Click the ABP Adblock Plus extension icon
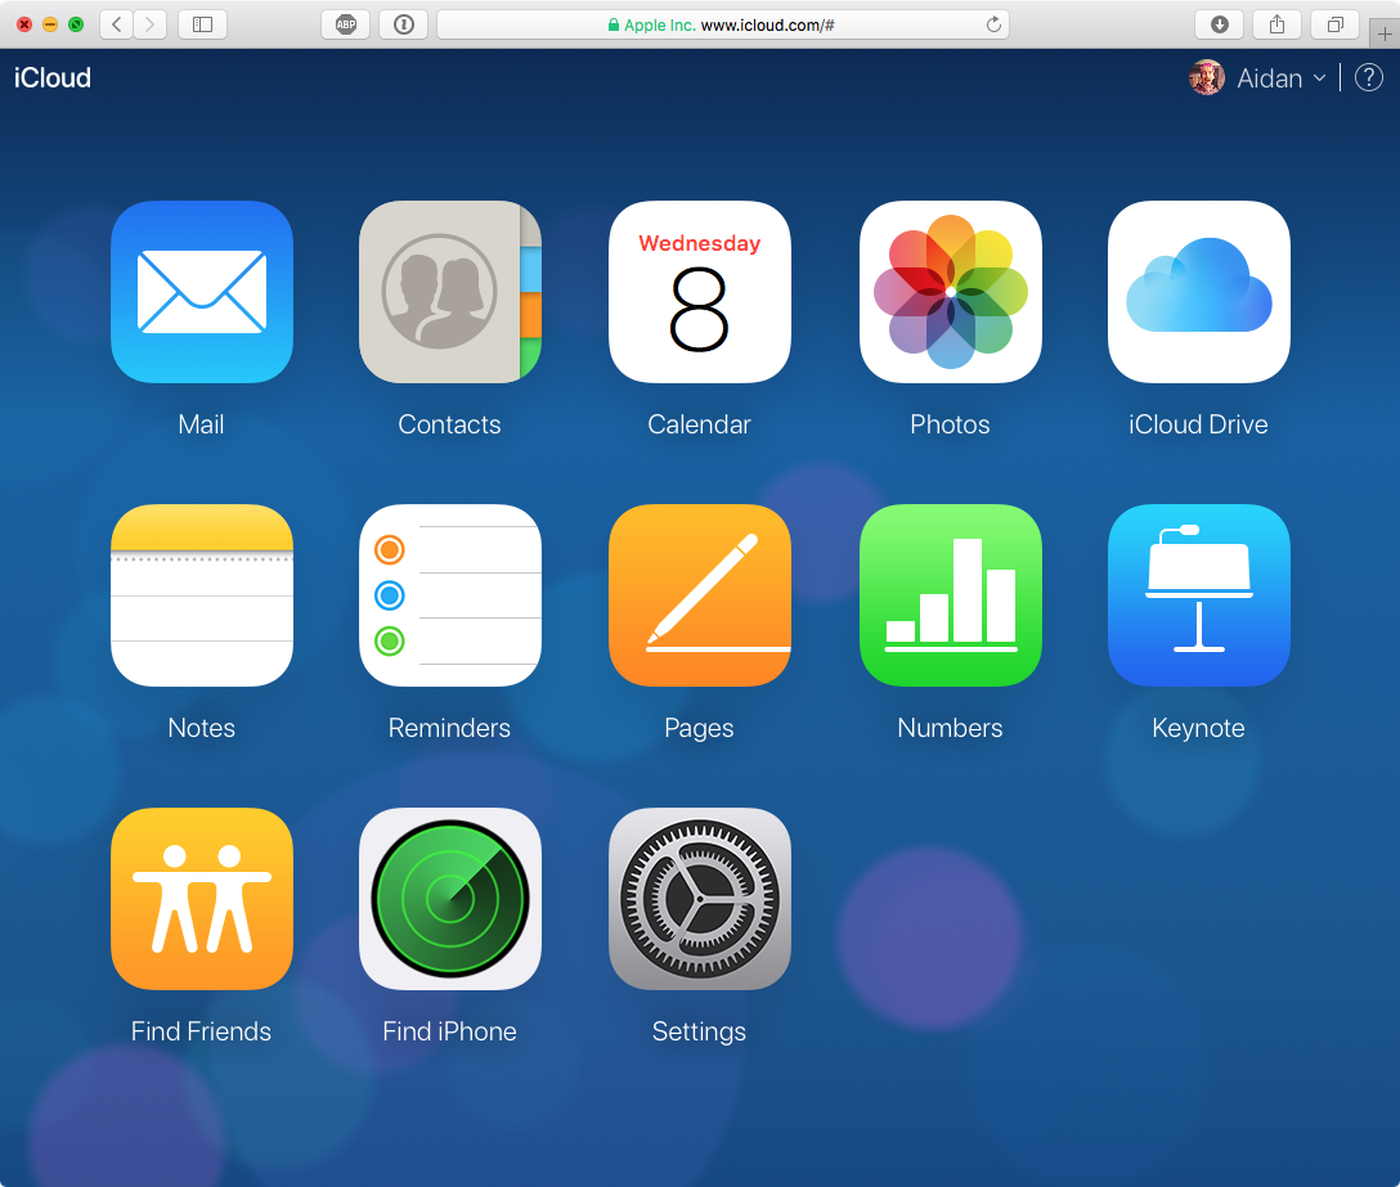The height and width of the screenshot is (1187, 1400). click(x=346, y=24)
